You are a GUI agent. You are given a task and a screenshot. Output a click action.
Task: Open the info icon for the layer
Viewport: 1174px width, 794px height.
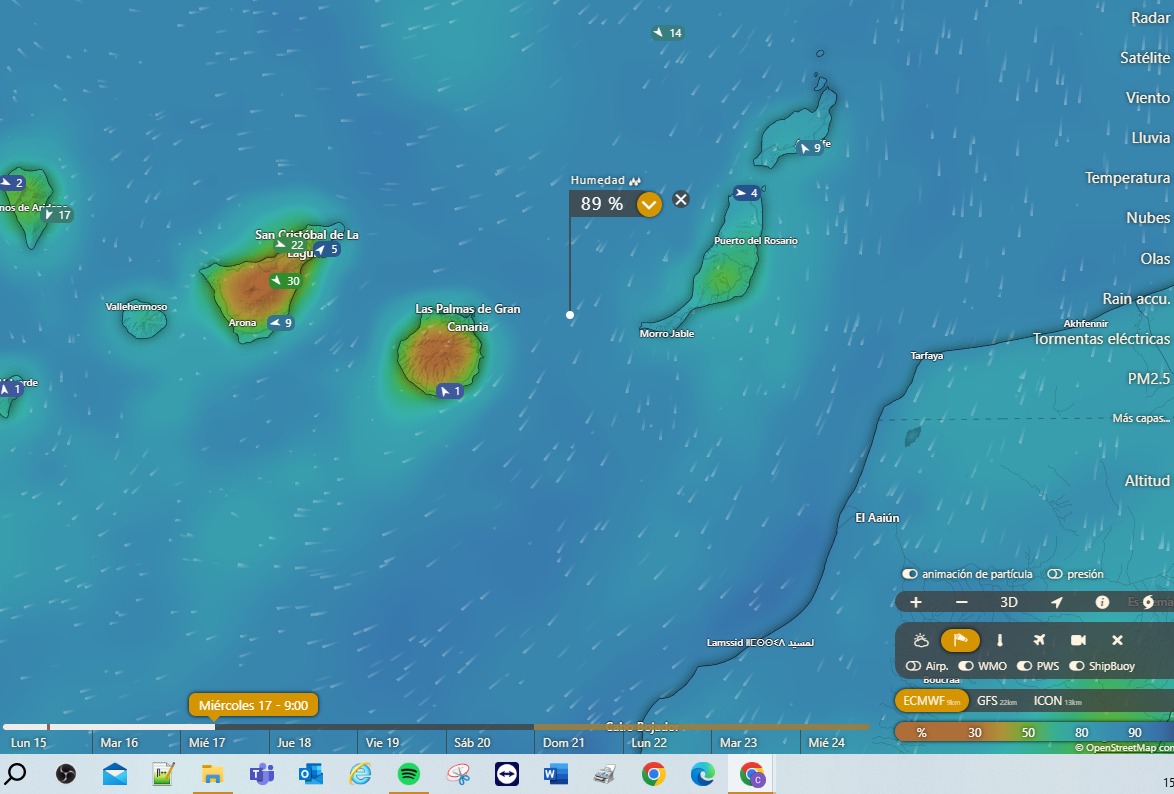click(1102, 602)
